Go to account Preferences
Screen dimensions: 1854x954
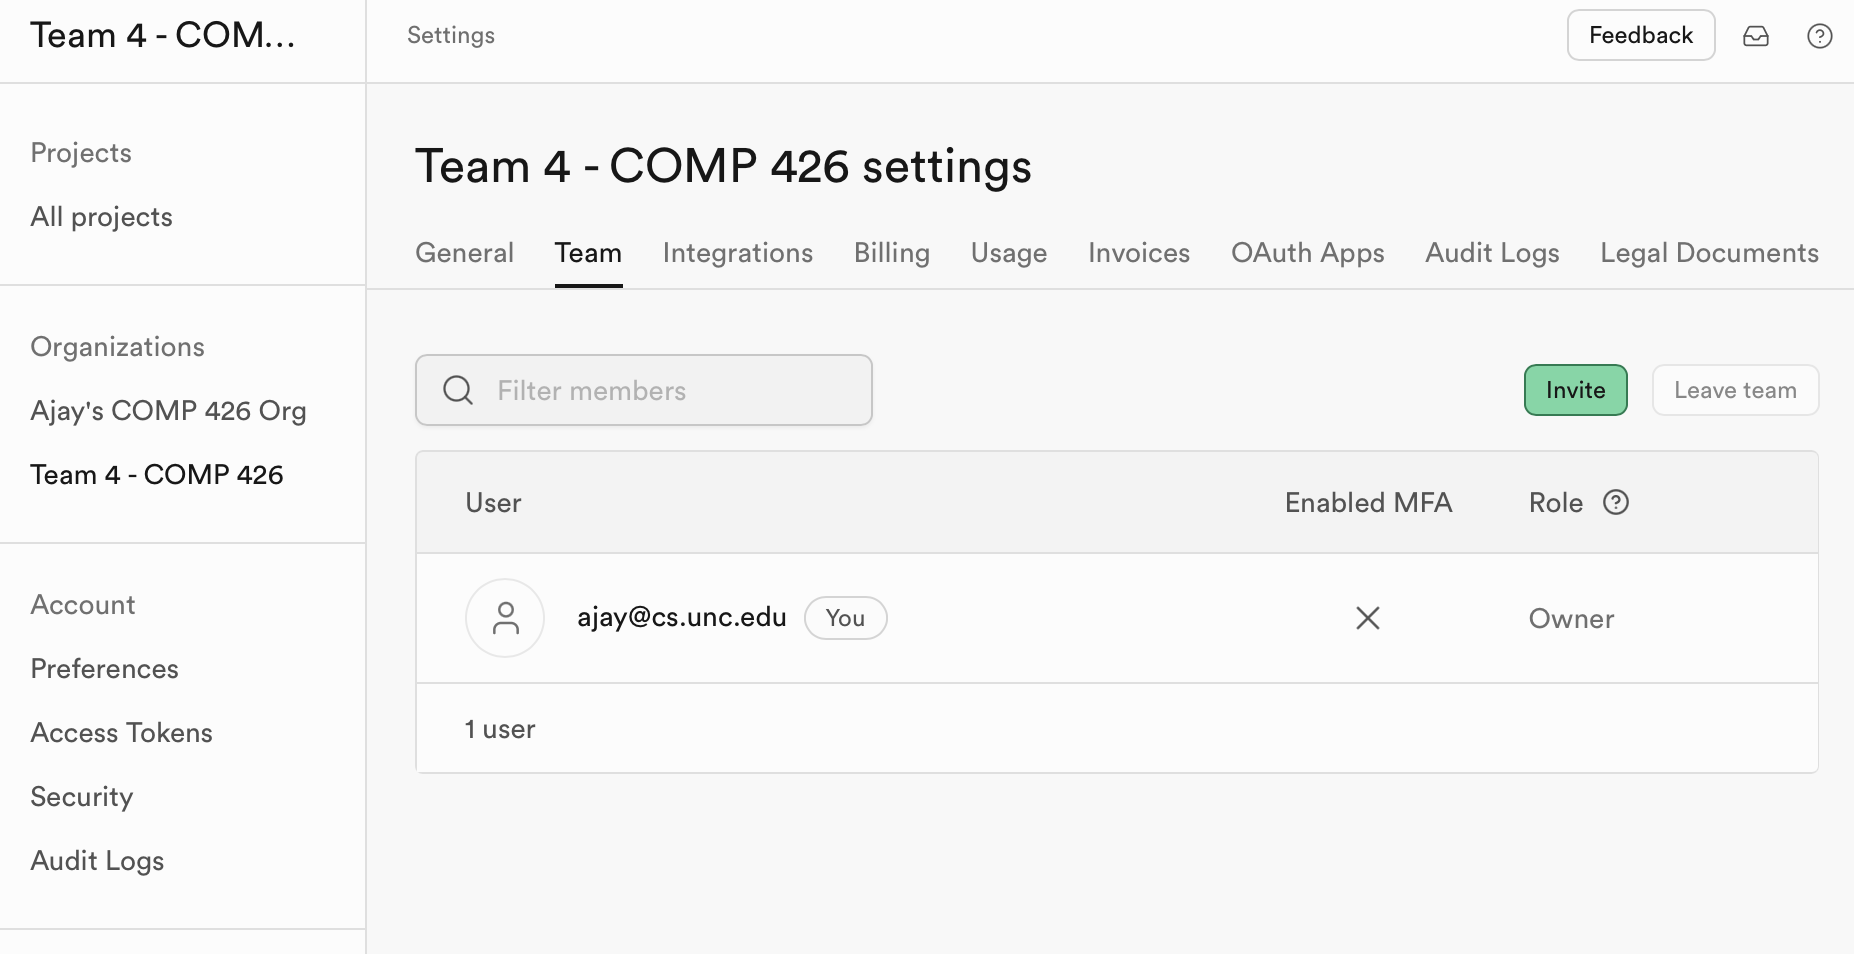point(105,669)
